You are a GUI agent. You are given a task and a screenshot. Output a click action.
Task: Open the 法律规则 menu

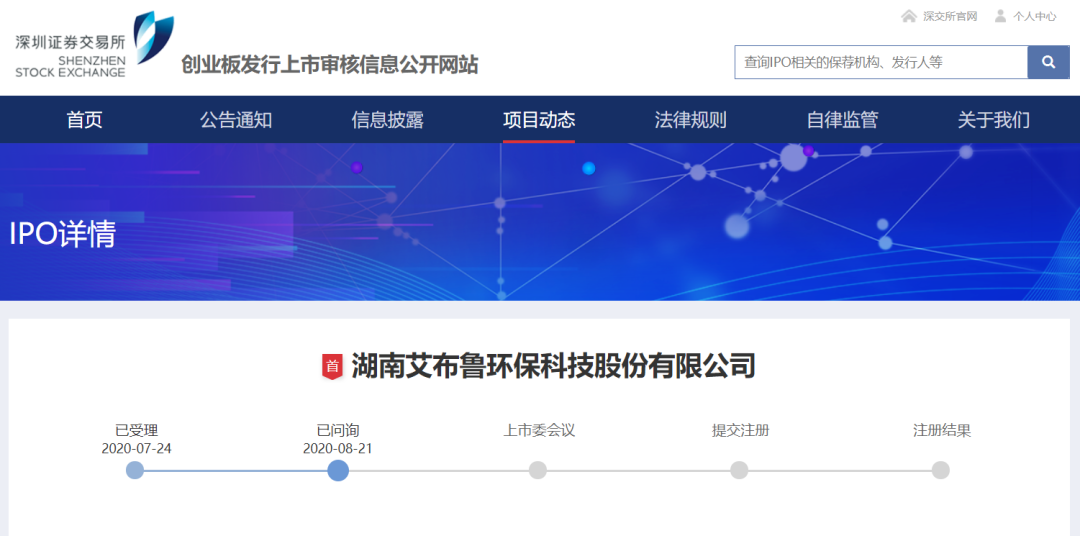(690, 120)
